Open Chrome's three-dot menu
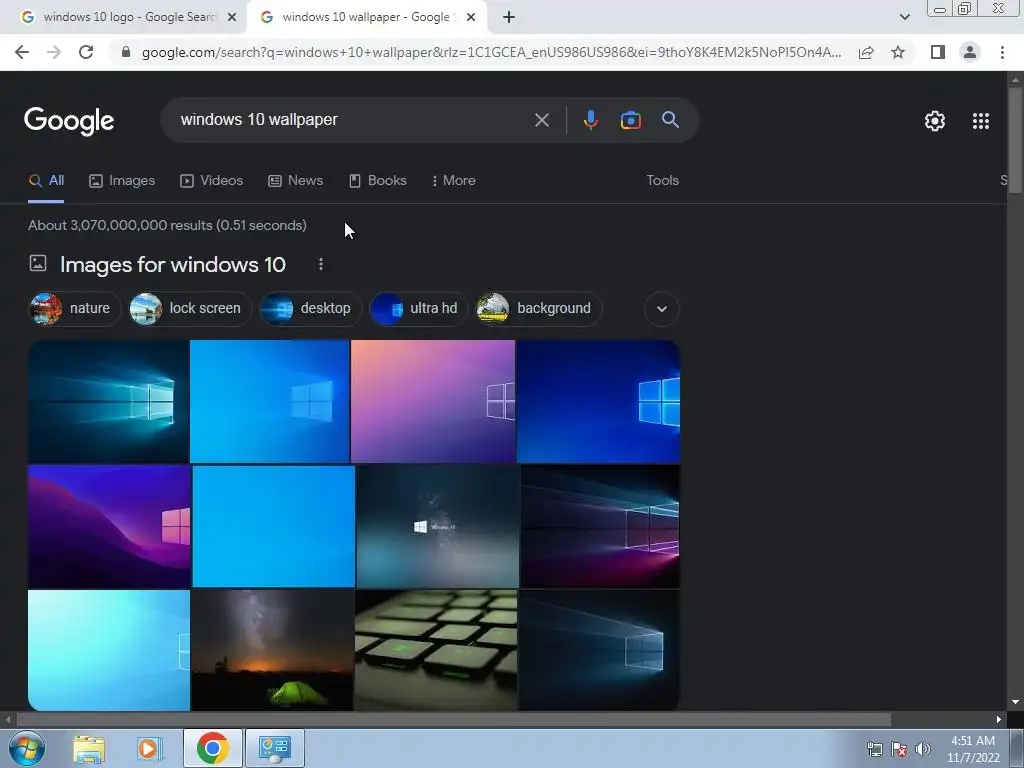This screenshot has width=1024, height=768. click(x=1002, y=52)
